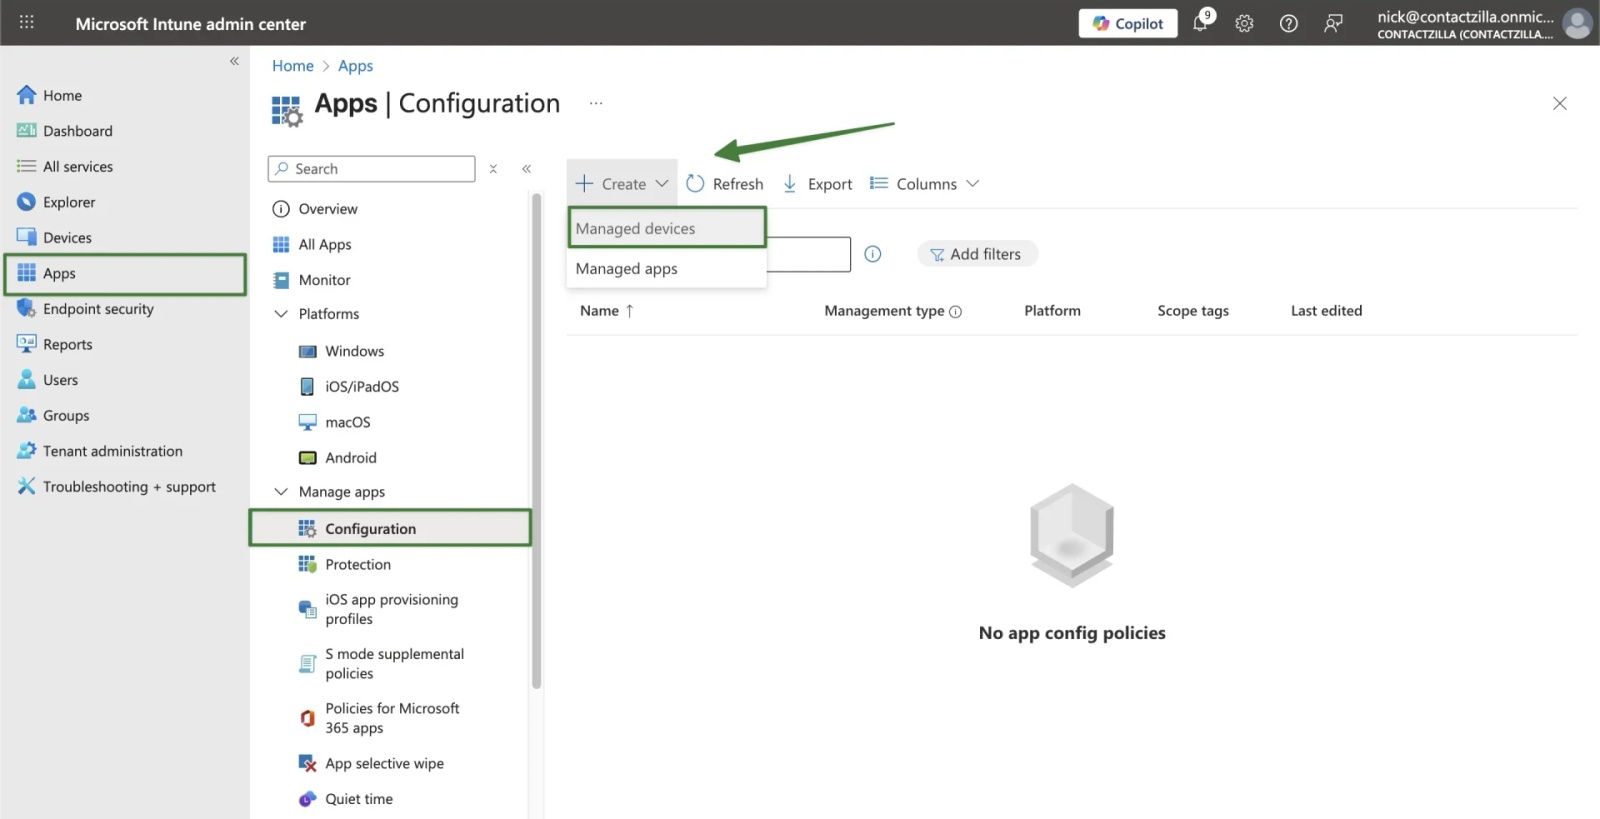The image size is (1600, 819).
Task: Click the Reports icon in navigation
Action: tap(26, 344)
